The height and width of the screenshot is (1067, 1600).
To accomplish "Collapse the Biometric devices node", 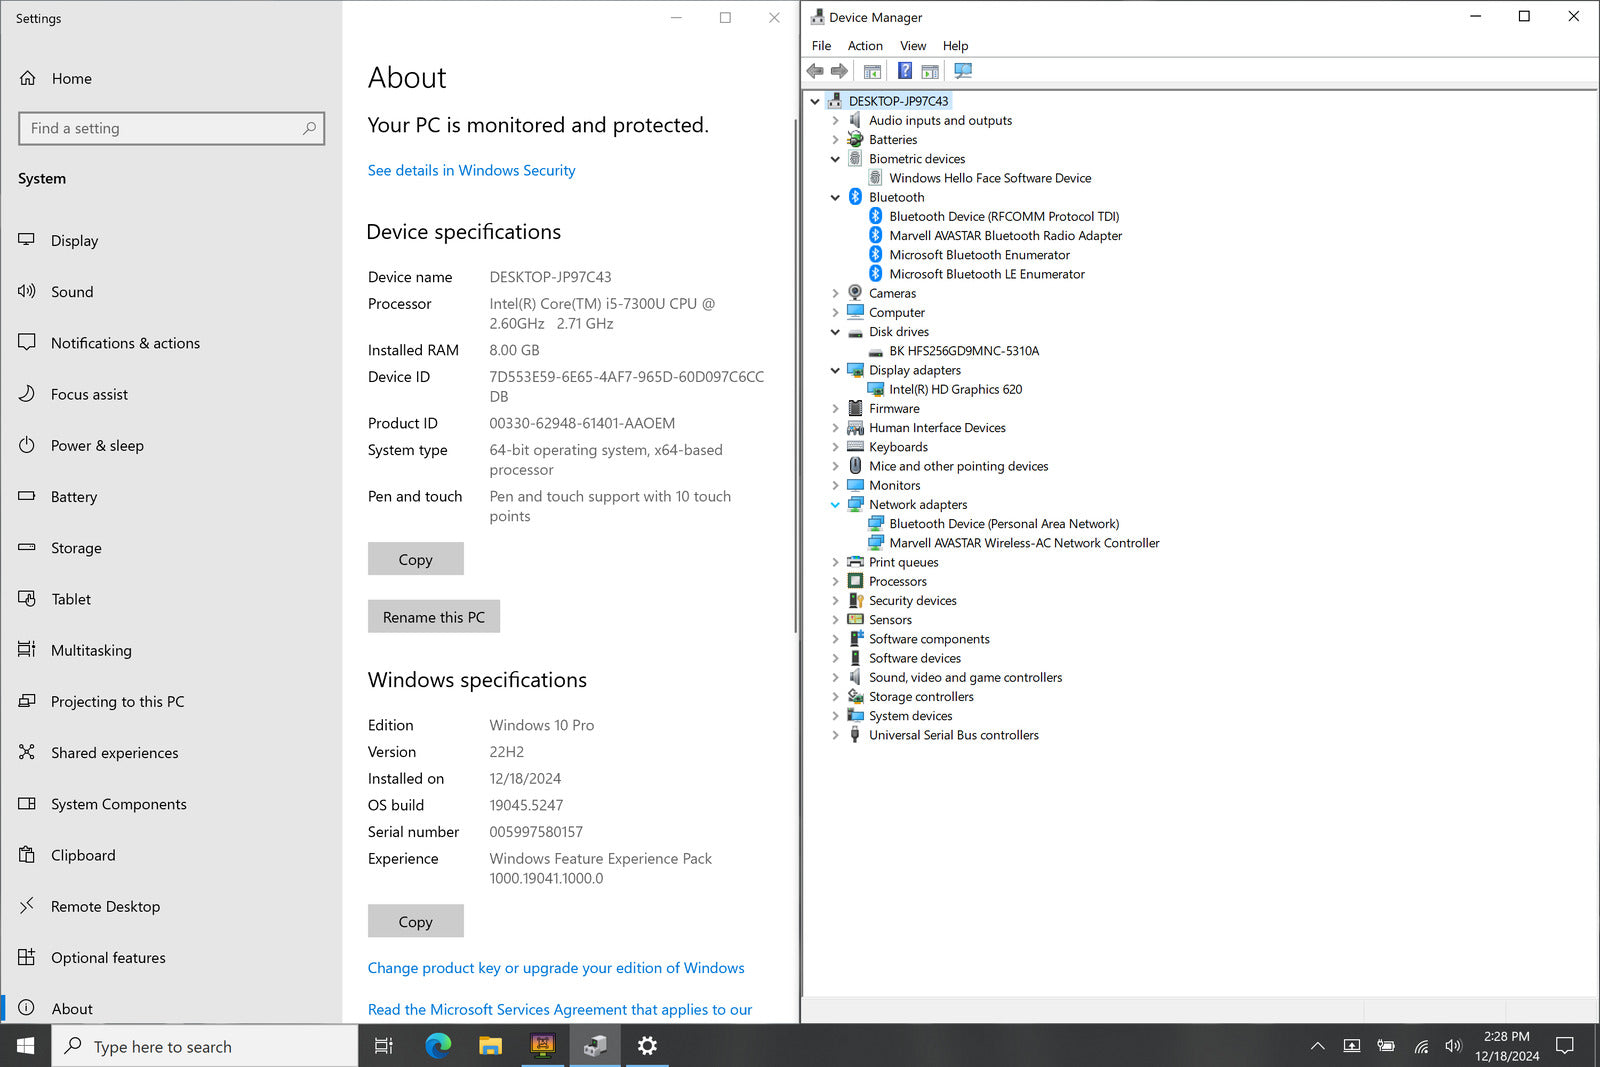I will (835, 159).
